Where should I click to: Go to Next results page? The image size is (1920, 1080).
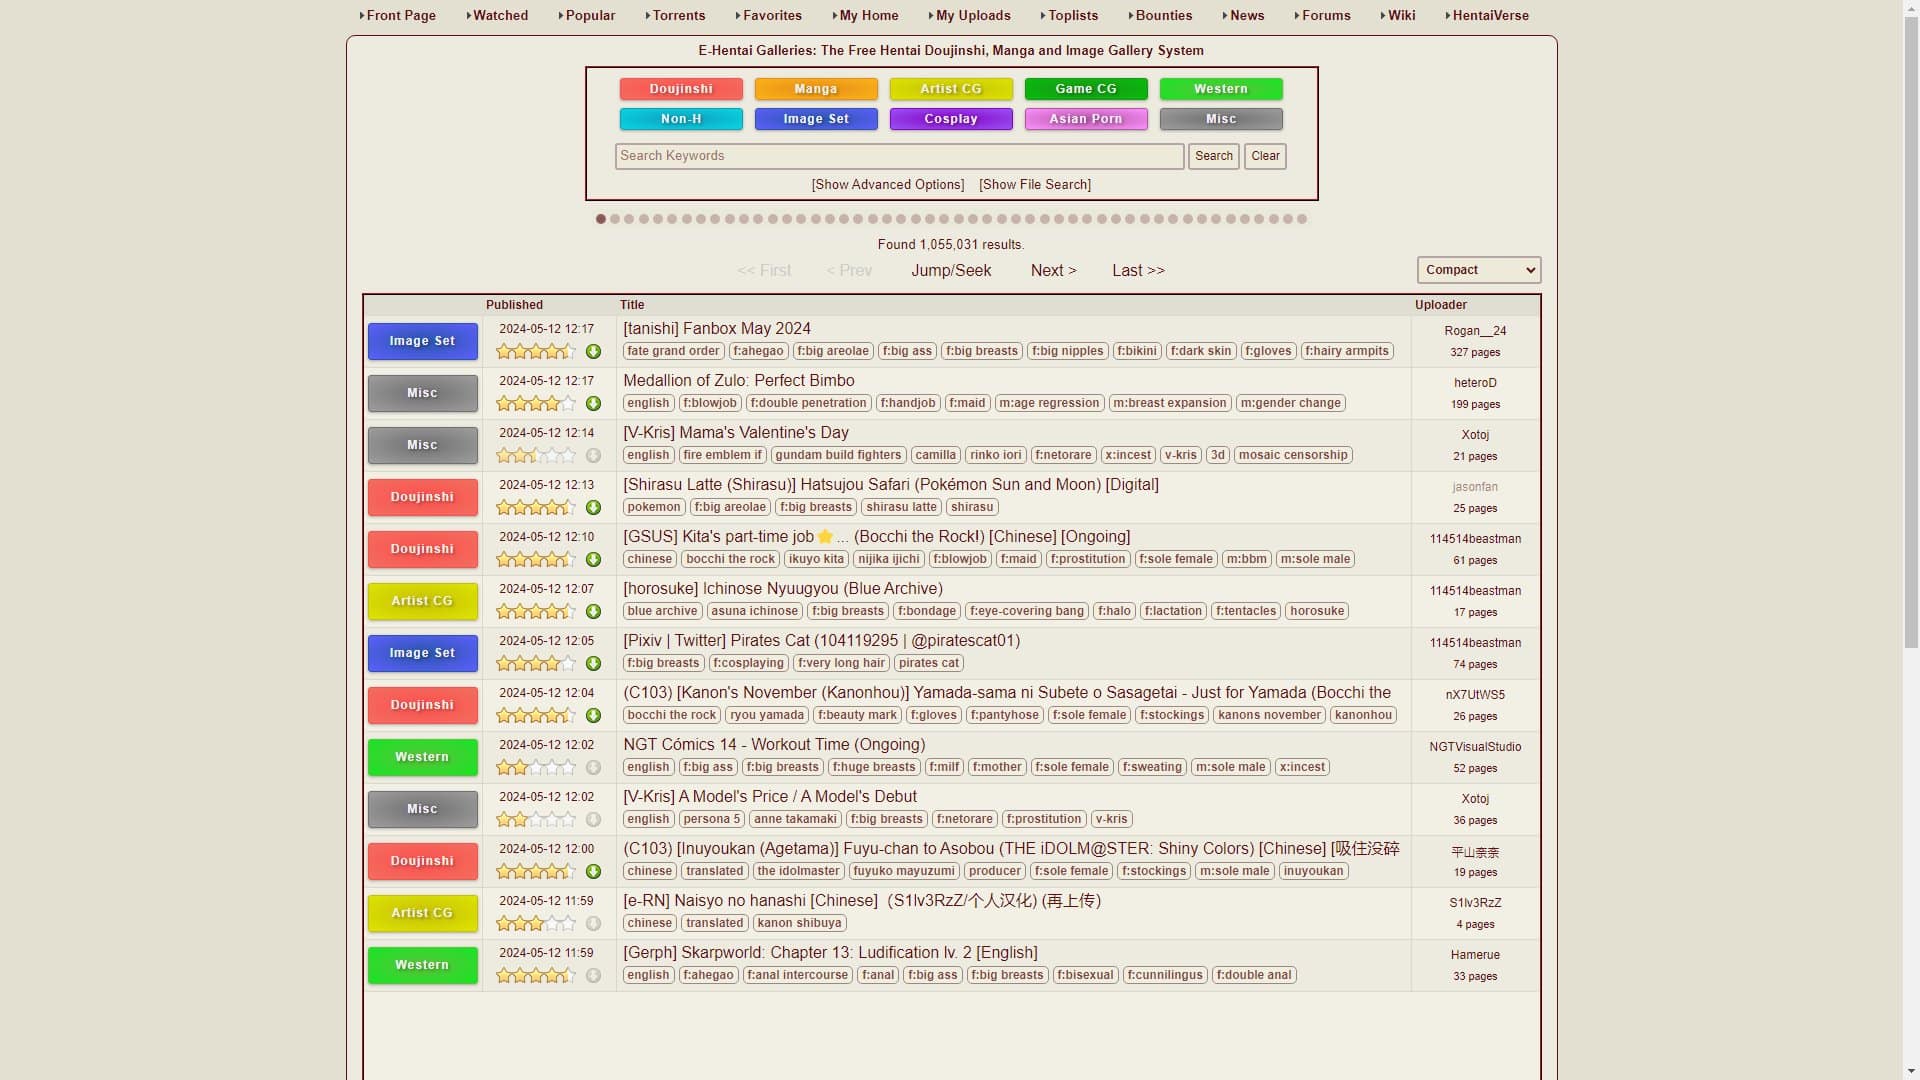[1053, 271]
